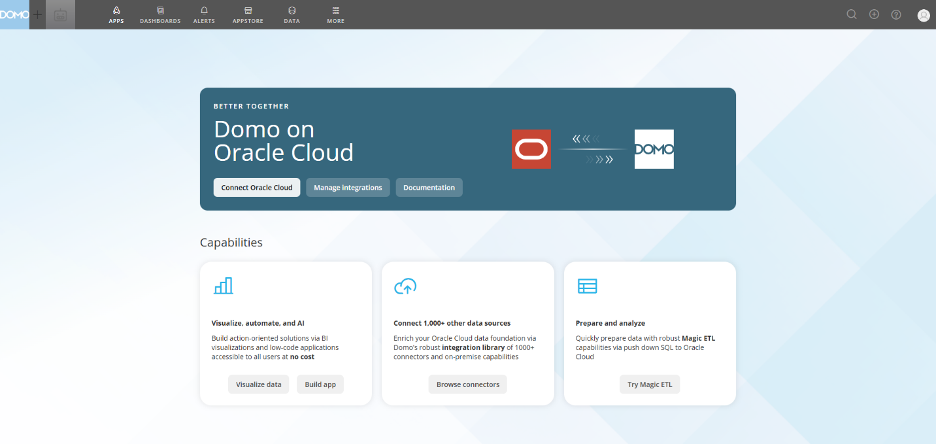Click the search magnifier icon
Image resolution: width=936 pixels, height=444 pixels.
852,14
